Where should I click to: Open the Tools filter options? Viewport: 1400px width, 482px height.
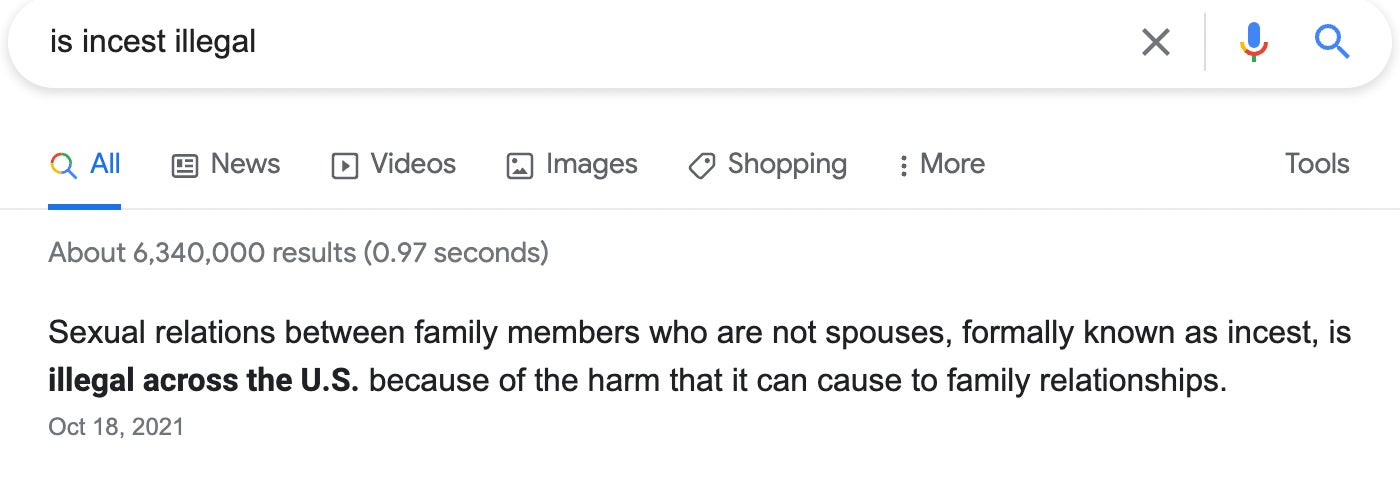[x=1317, y=164]
